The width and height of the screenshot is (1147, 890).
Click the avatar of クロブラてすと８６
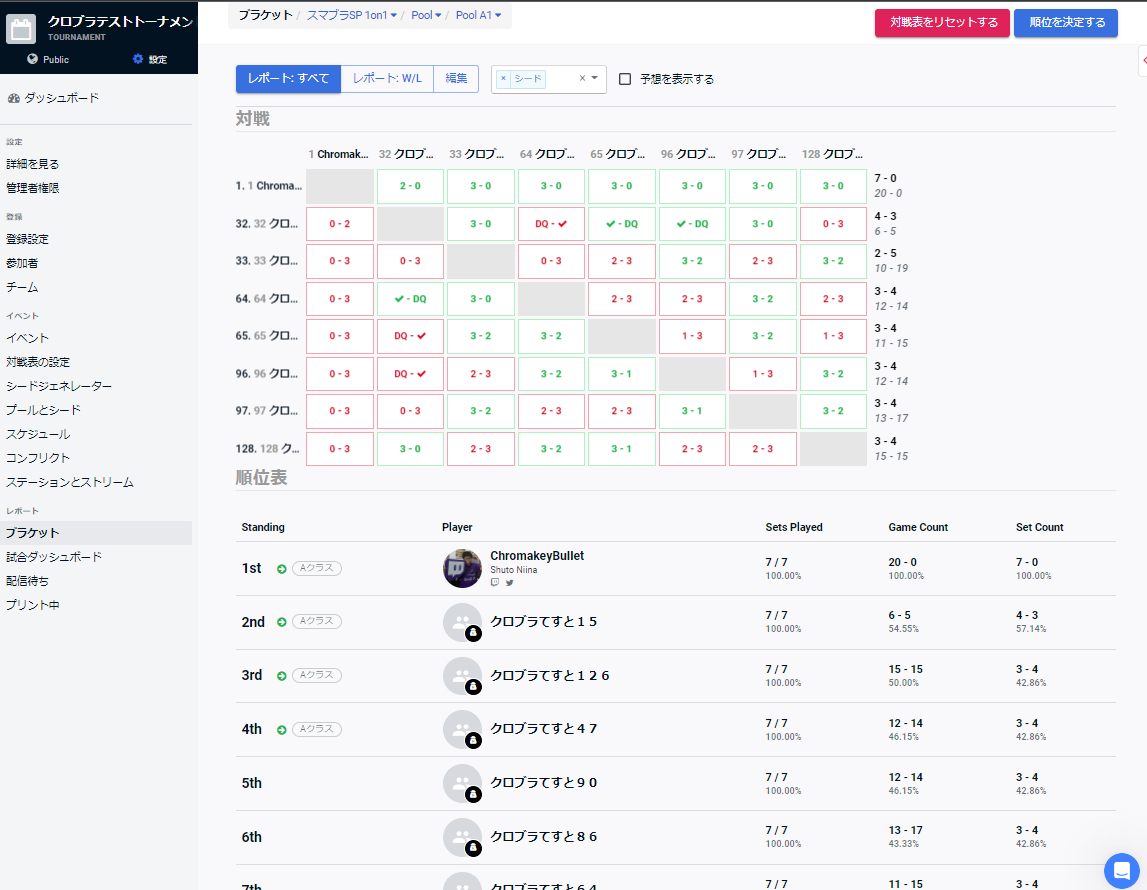[462, 837]
